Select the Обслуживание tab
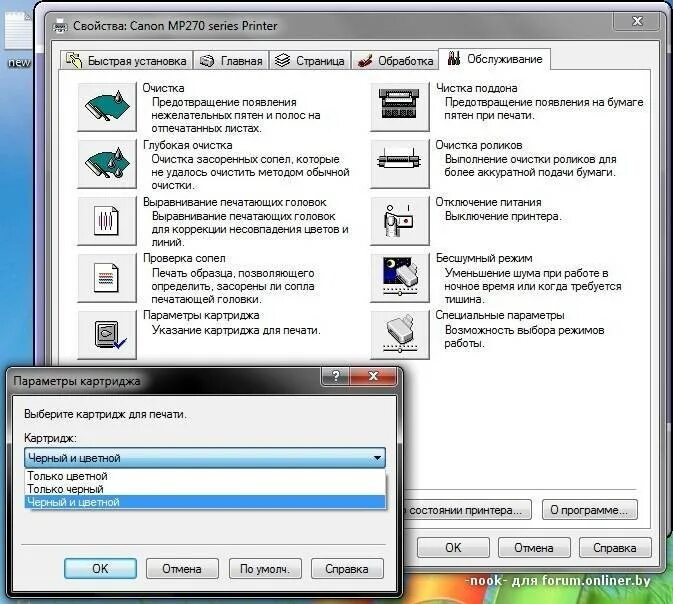The height and width of the screenshot is (604, 673). coord(494,59)
